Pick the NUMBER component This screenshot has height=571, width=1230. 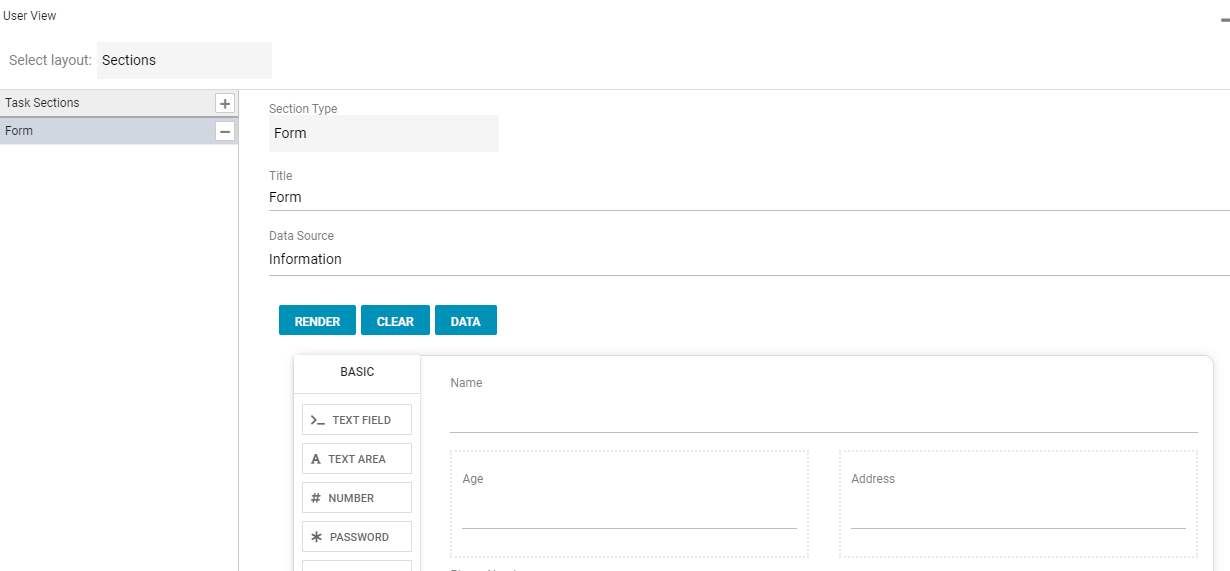pyautogui.click(x=357, y=498)
